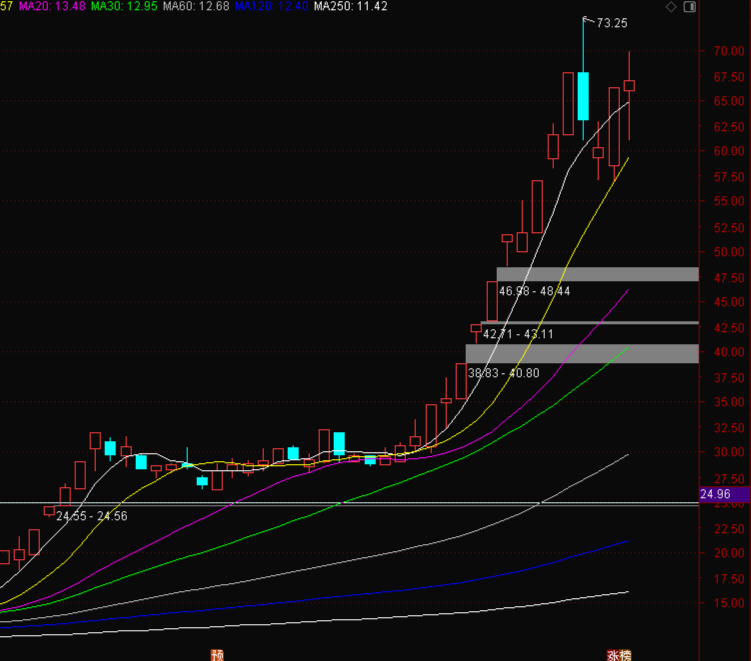751x661 pixels.
Task: Click the 37.50 price axis label
Action: (729, 377)
